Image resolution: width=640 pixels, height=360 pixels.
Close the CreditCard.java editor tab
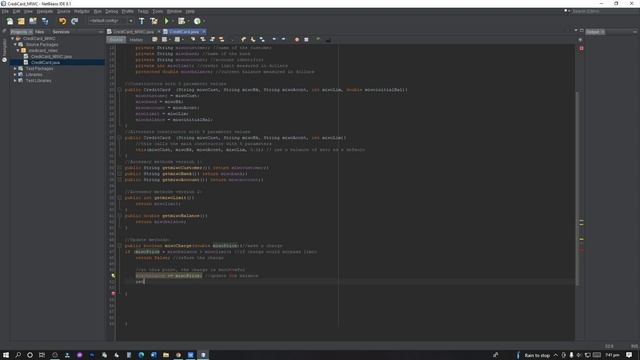click(204, 32)
